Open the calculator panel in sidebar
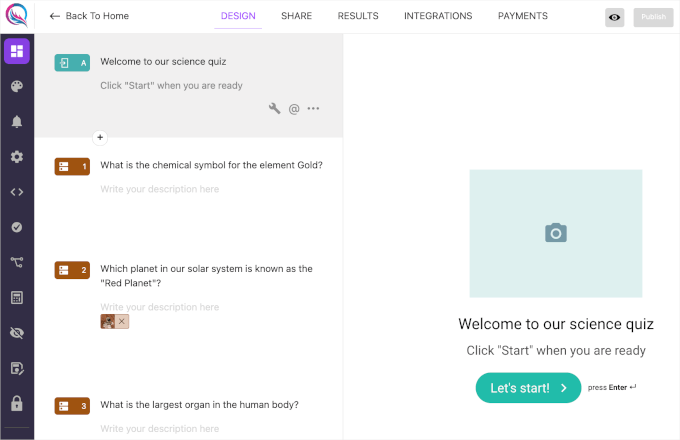 pyautogui.click(x=16, y=298)
